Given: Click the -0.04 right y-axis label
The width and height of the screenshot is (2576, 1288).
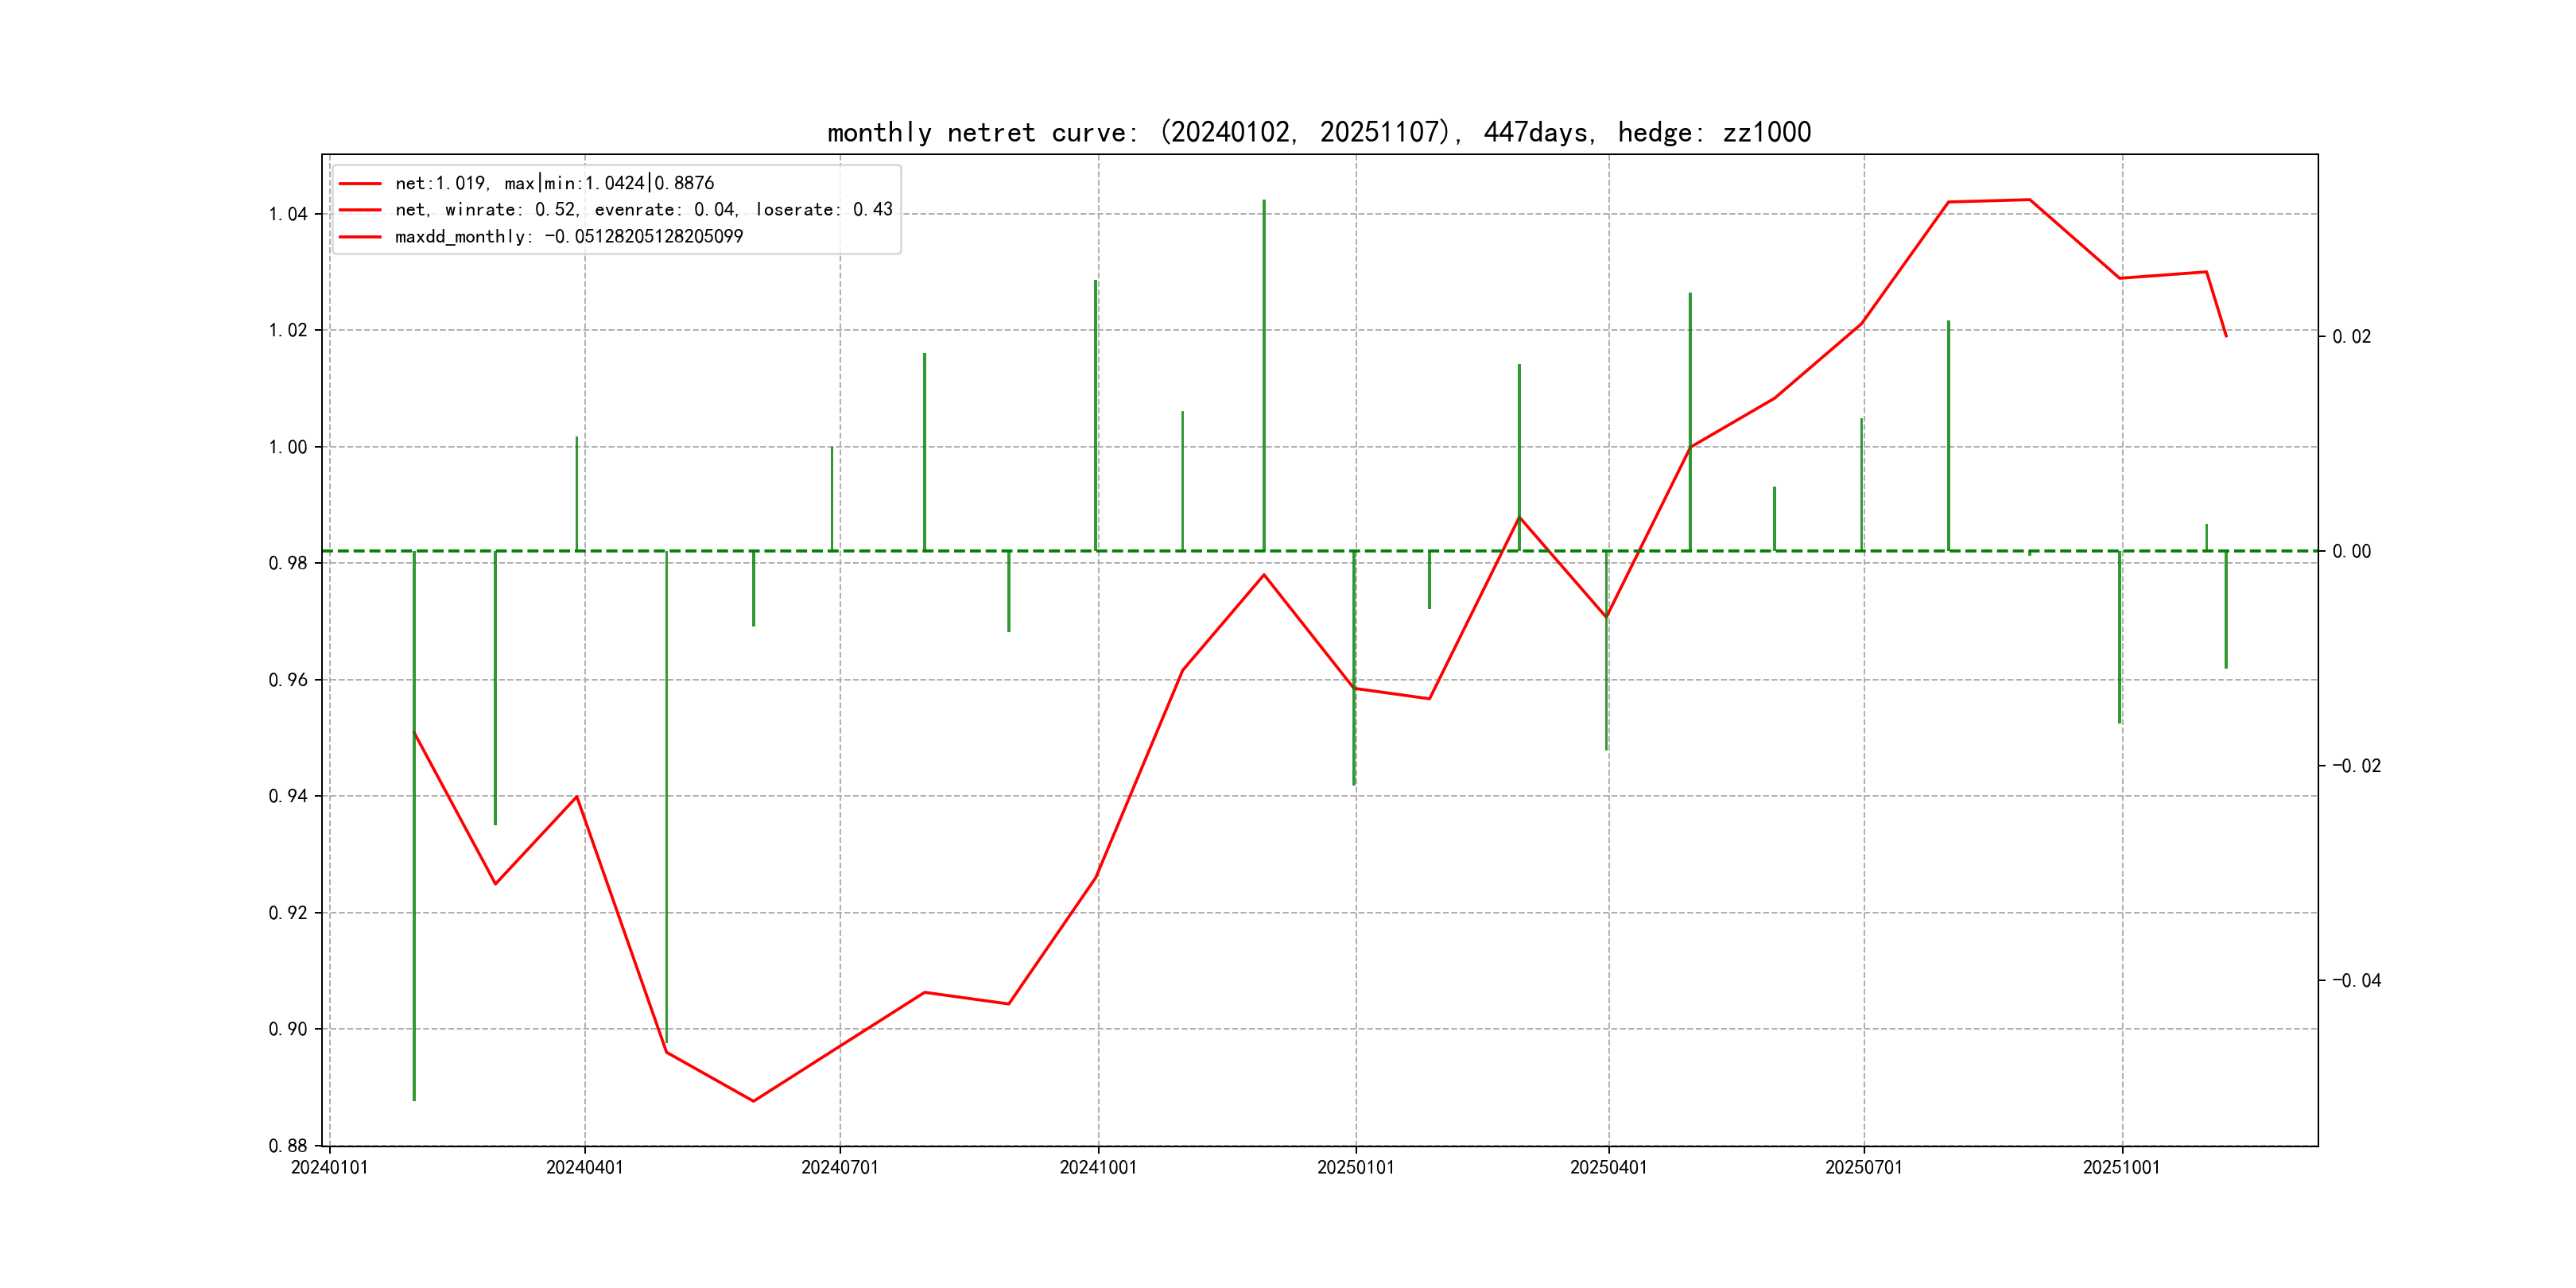Looking at the screenshot, I should coord(2356,981).
